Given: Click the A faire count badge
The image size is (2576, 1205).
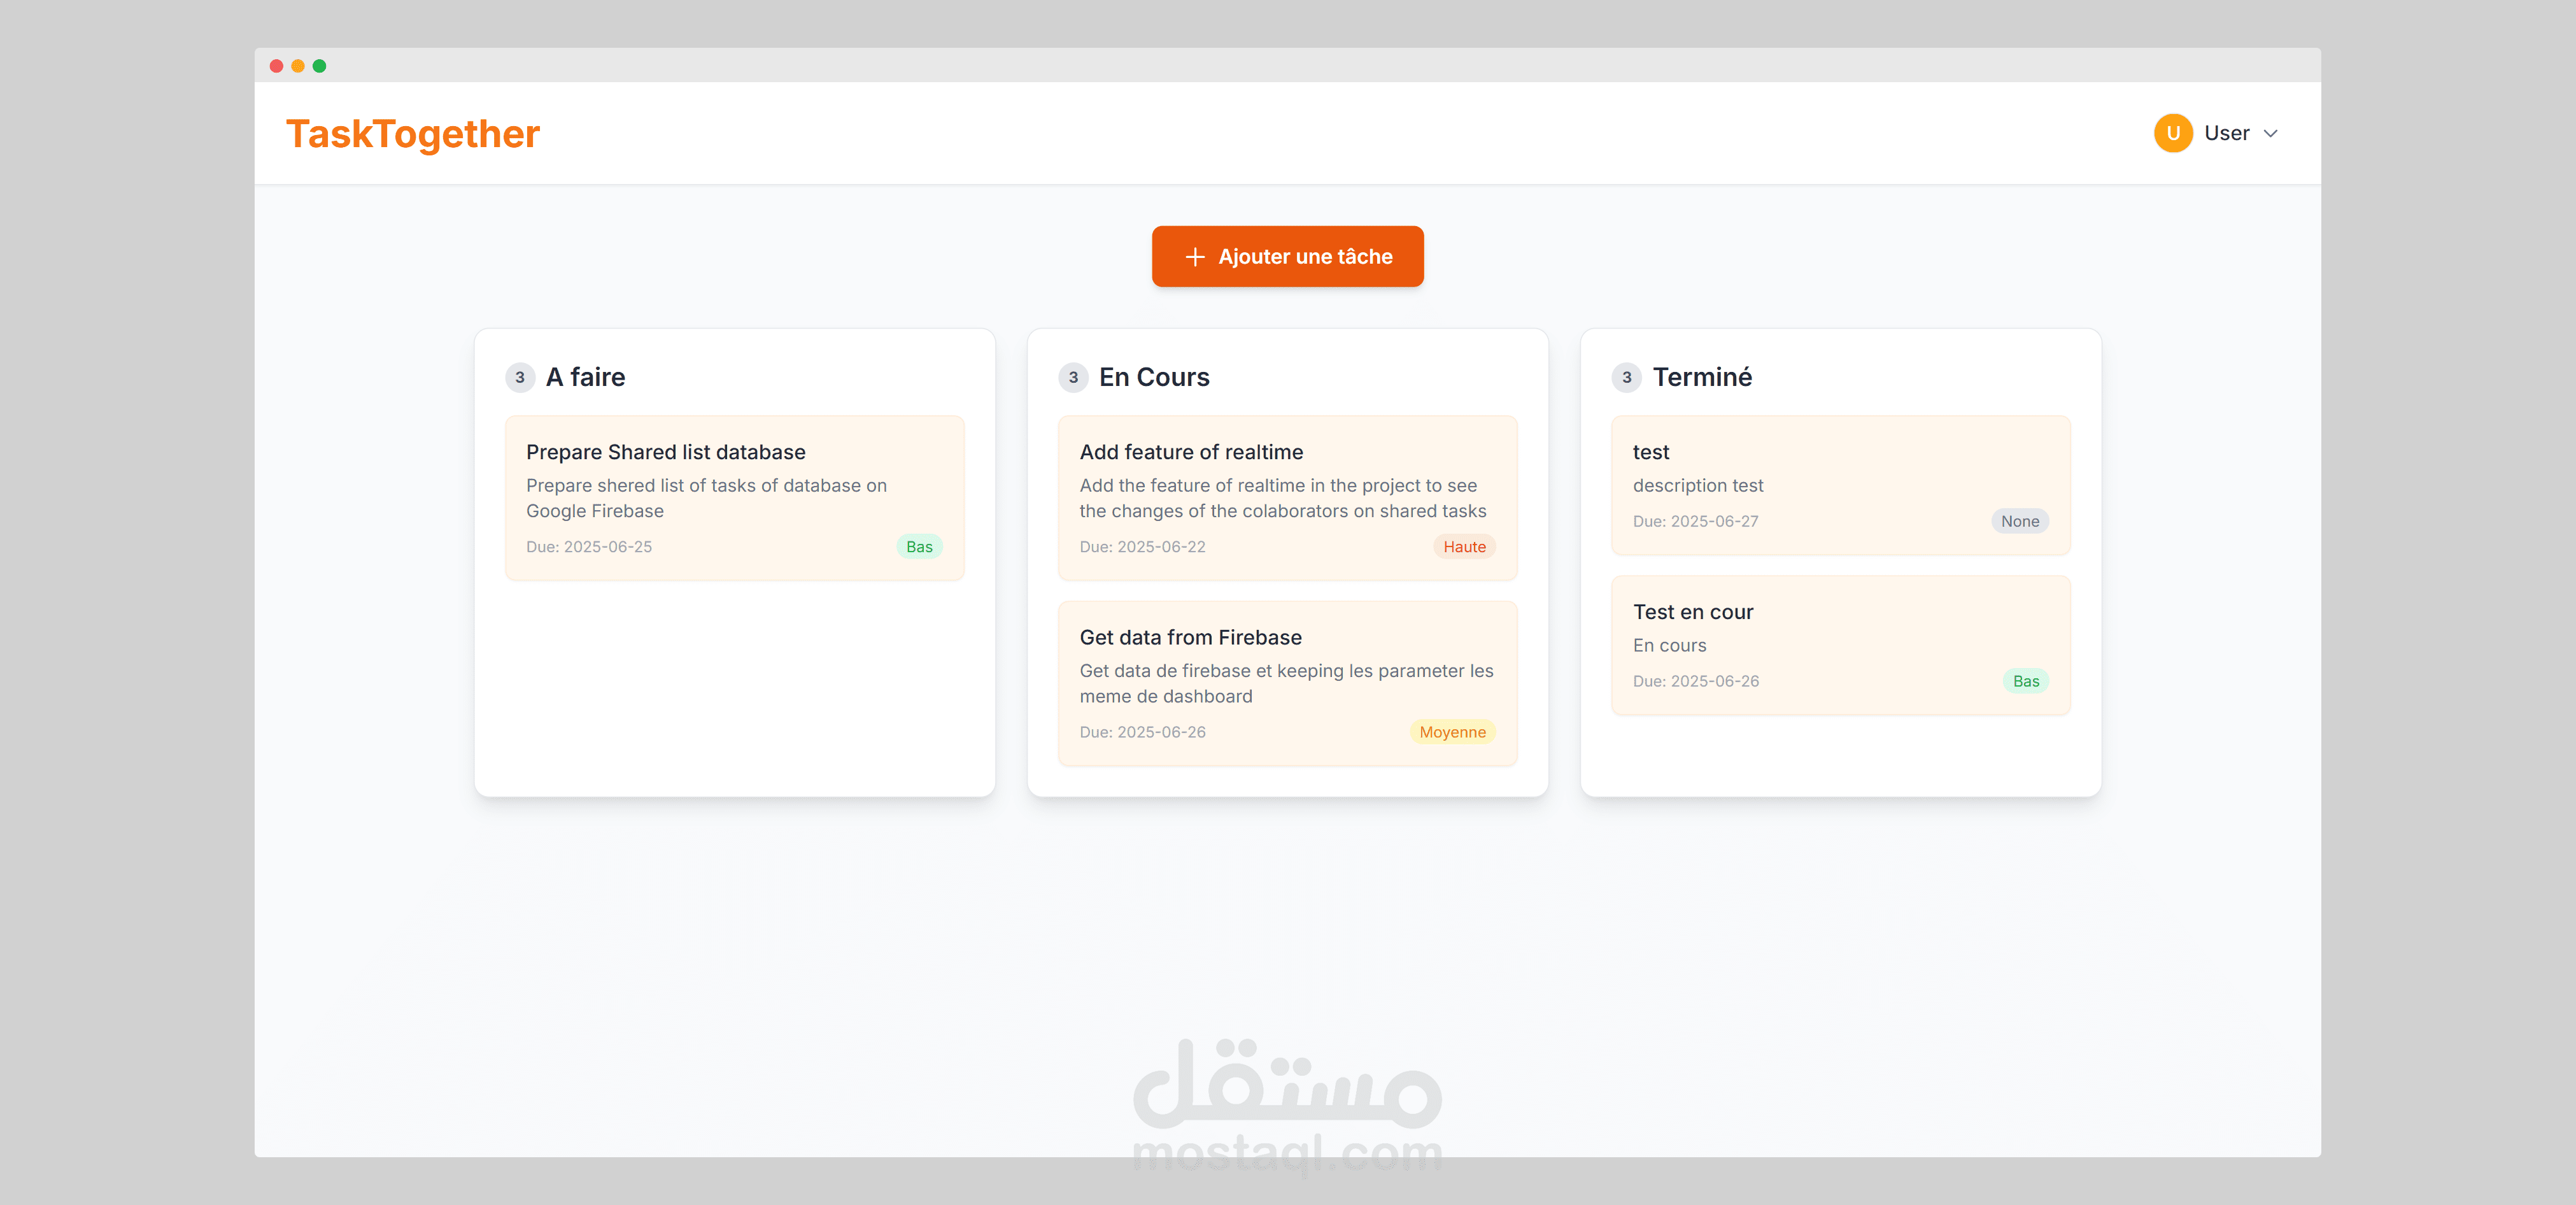Looking at the screenshot, I should pyautogui.click(x=520, y=378).
